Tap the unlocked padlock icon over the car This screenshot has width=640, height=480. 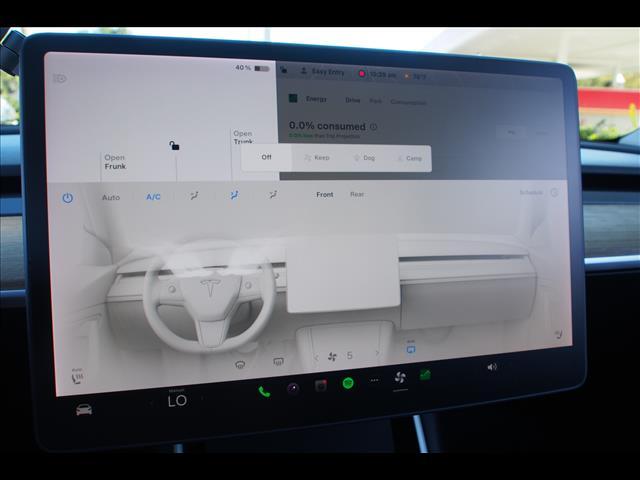click(174, 145)
